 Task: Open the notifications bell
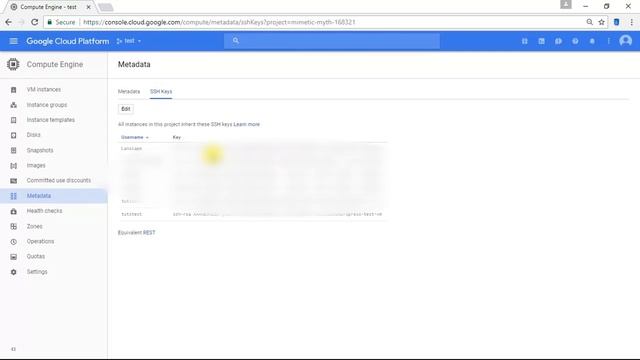tap(592, 41)
